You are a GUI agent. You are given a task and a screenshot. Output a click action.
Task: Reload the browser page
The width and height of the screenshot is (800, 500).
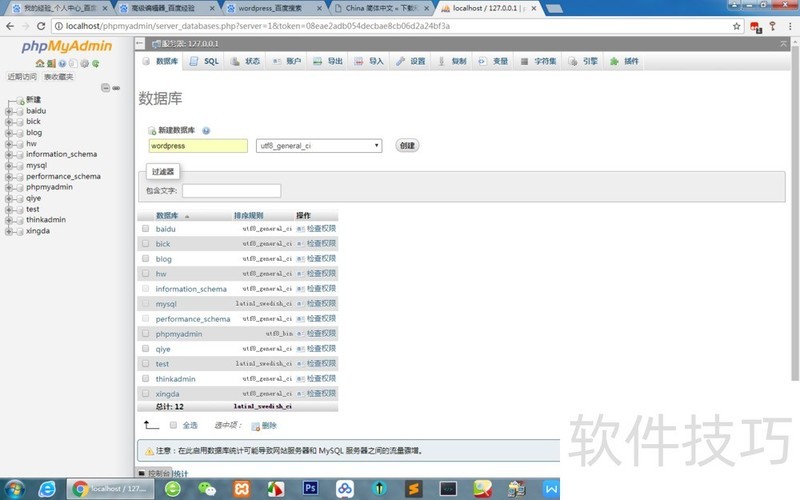[x=41, y=26]
